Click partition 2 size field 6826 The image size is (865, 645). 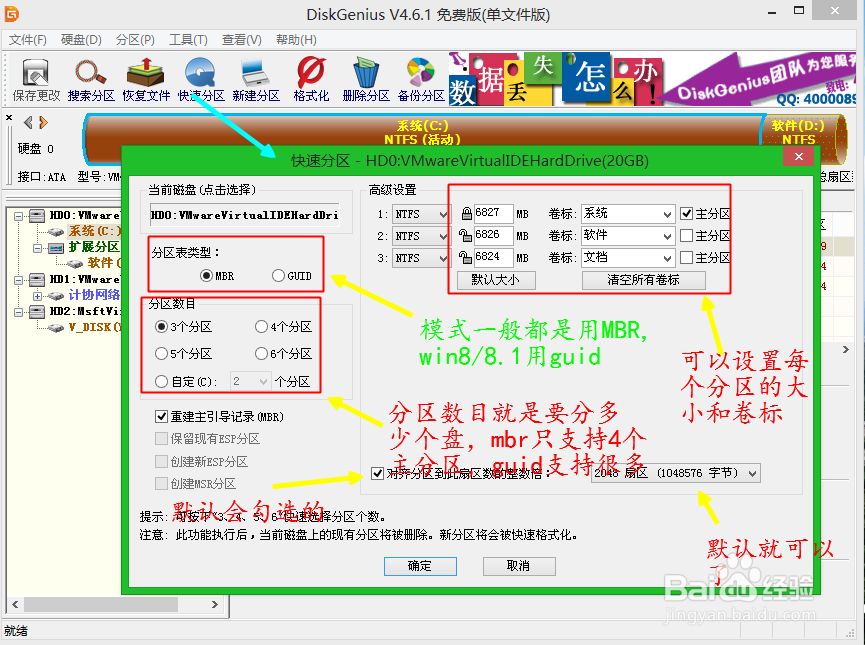click(x=493, y=235)
